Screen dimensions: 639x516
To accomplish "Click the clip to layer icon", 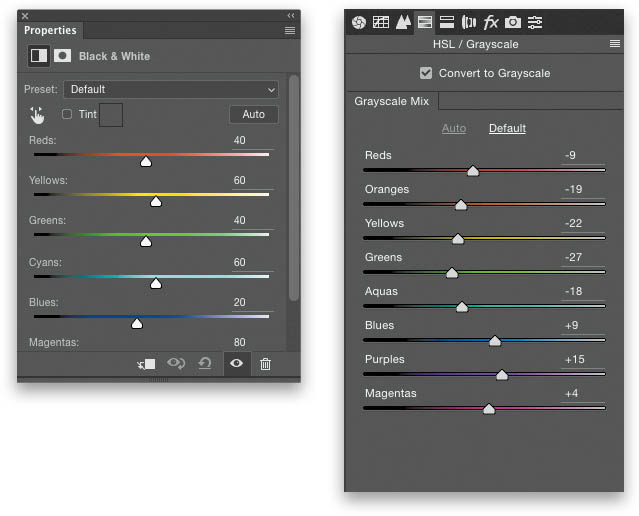I will tap(146, 364).
